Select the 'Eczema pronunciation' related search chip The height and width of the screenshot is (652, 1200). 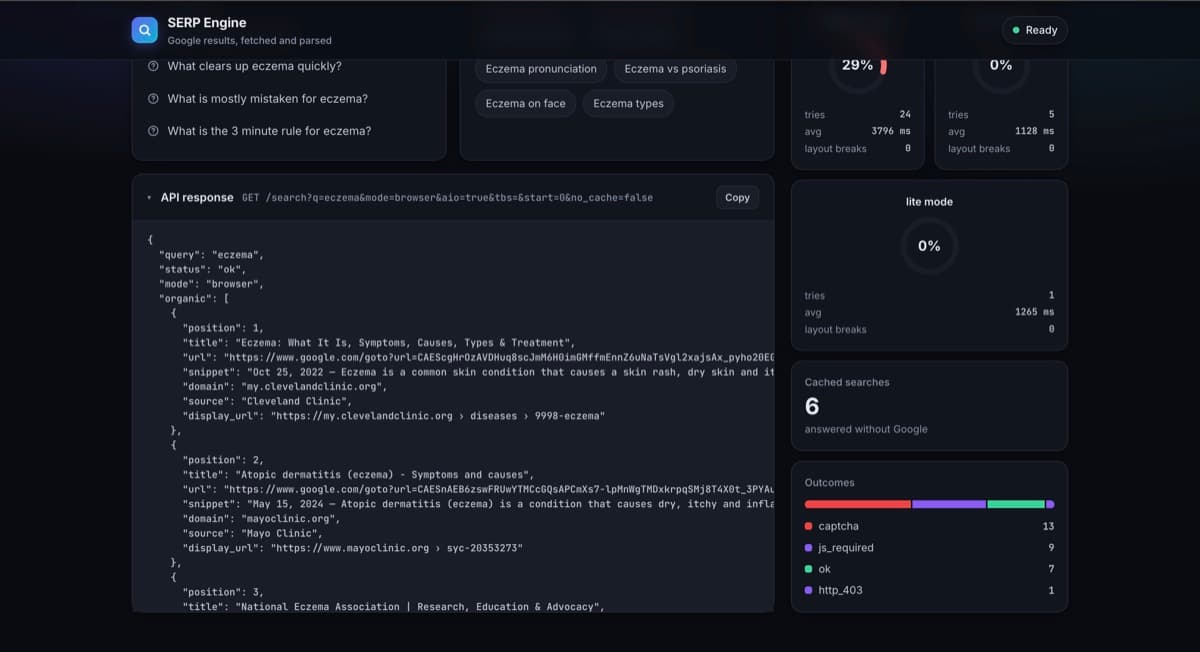[541, 69]
